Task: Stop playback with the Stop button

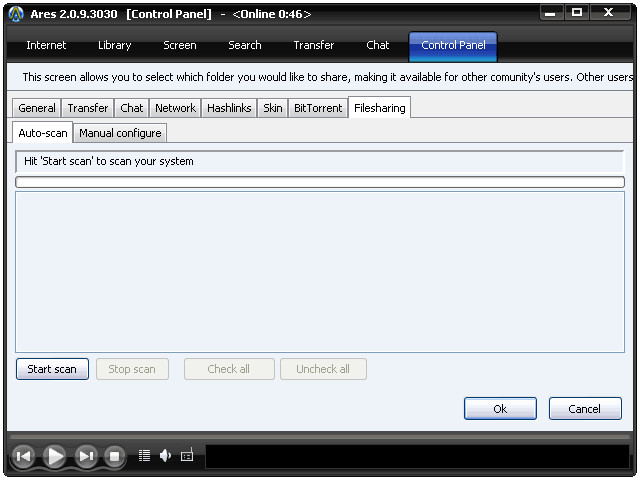Action: click(115, 456)
